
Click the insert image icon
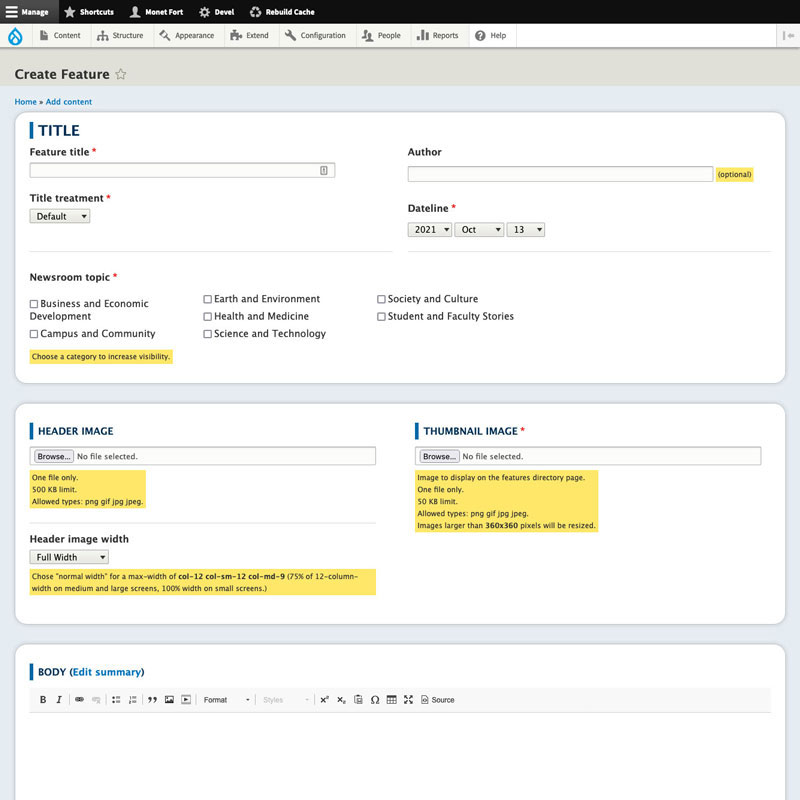click(x=169, y=699)
